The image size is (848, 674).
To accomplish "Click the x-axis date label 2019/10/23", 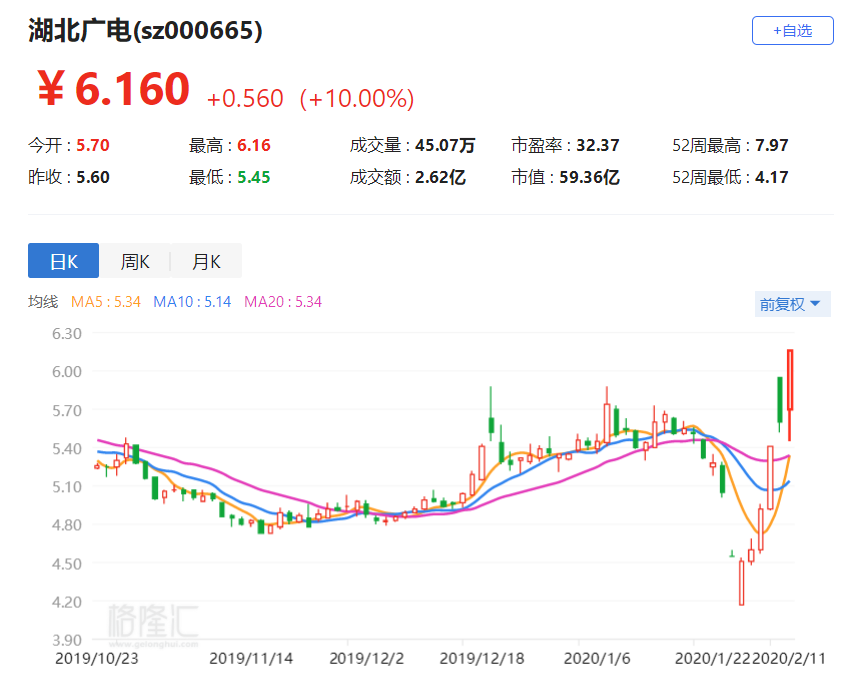I will pyautogui.click(x=96, y=658).
